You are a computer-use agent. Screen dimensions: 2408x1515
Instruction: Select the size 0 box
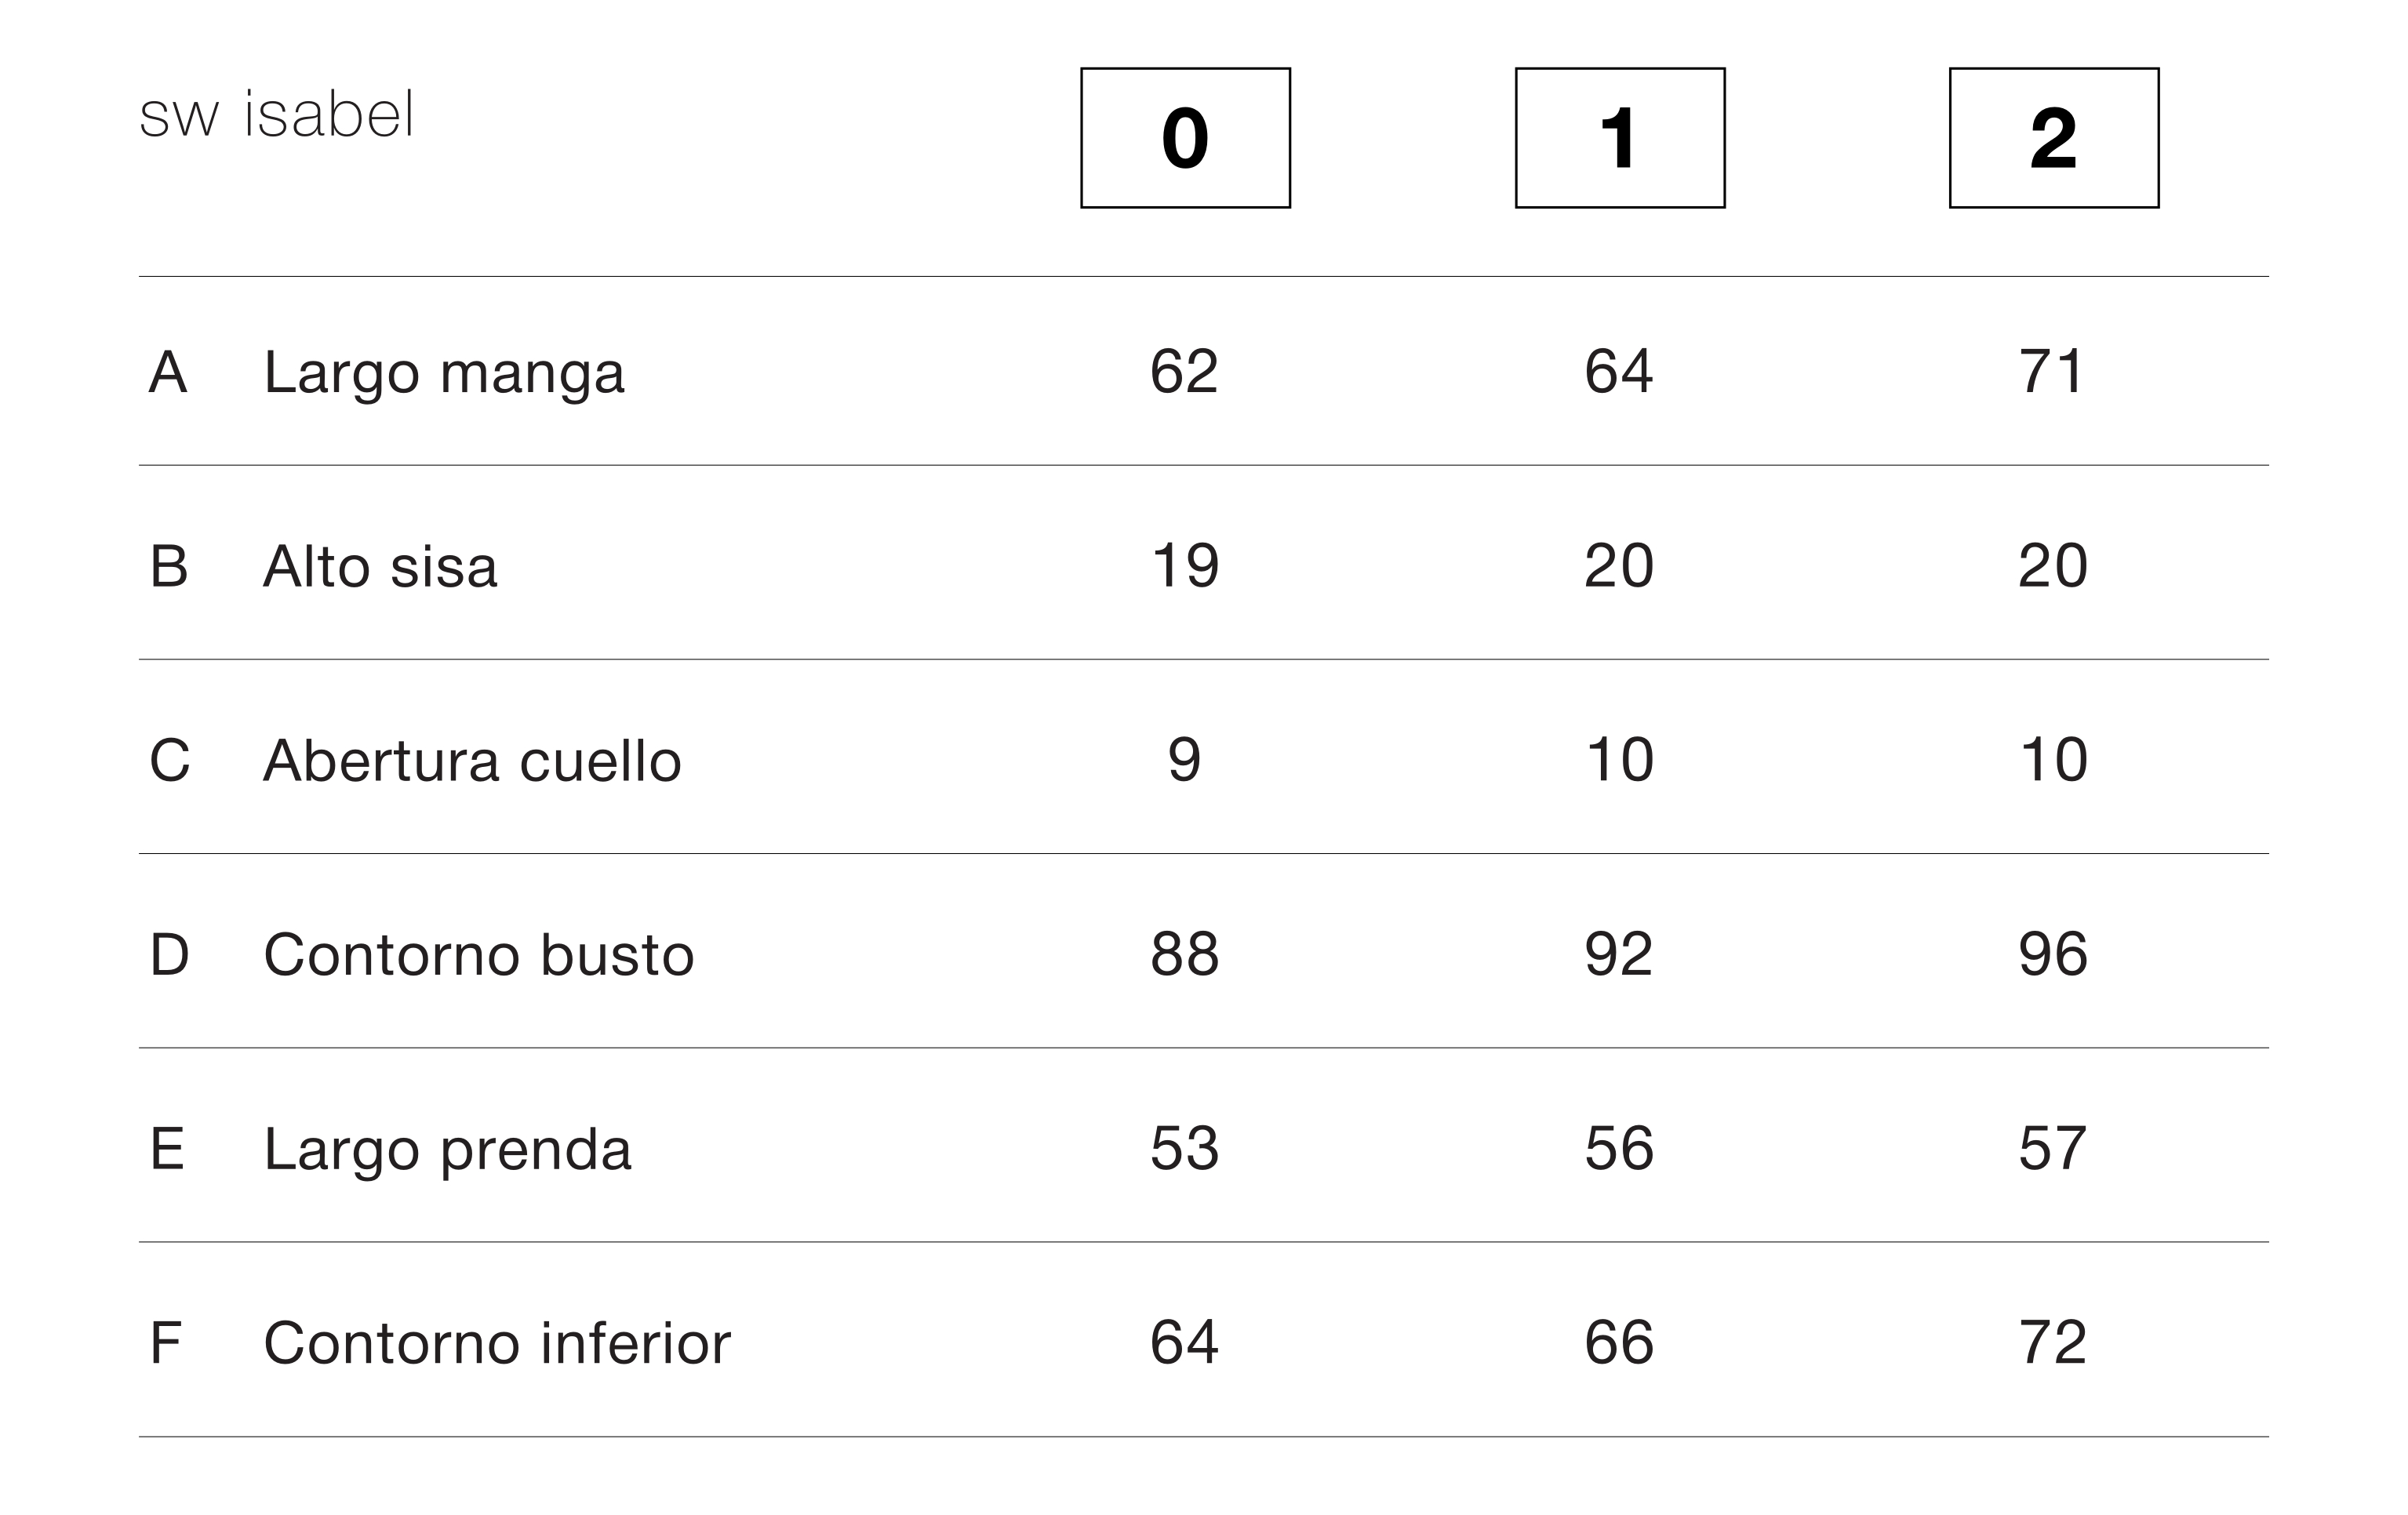1185,138
